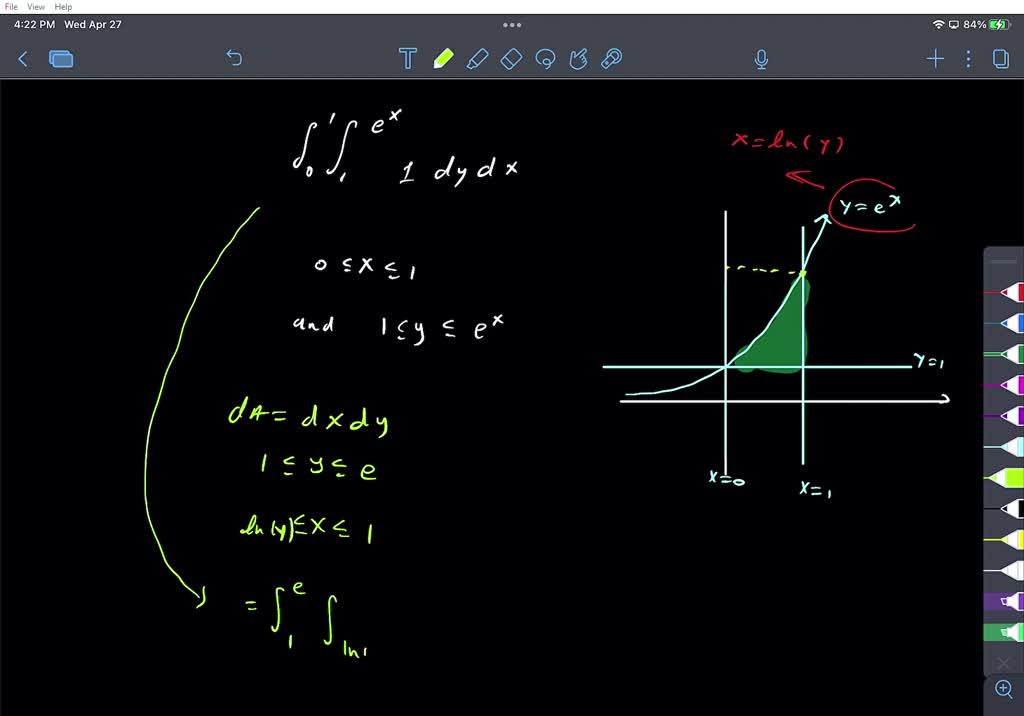This screenshot has width=1024, height=716.
Task: Dismiss the pen sidebar with the X
Action: pyautogui.click(x=1003, y=663)
